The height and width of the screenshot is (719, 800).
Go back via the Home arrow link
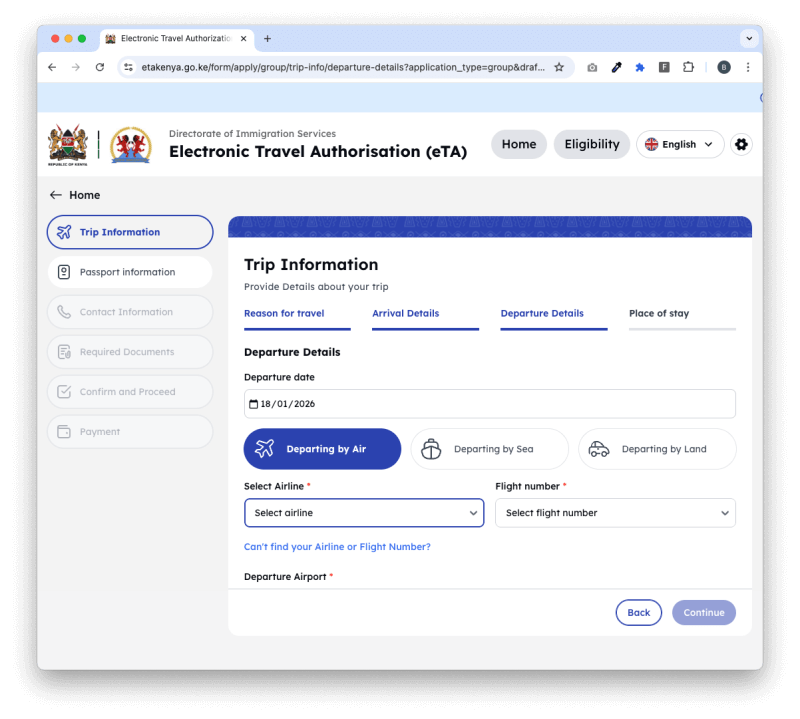[75, 195]
